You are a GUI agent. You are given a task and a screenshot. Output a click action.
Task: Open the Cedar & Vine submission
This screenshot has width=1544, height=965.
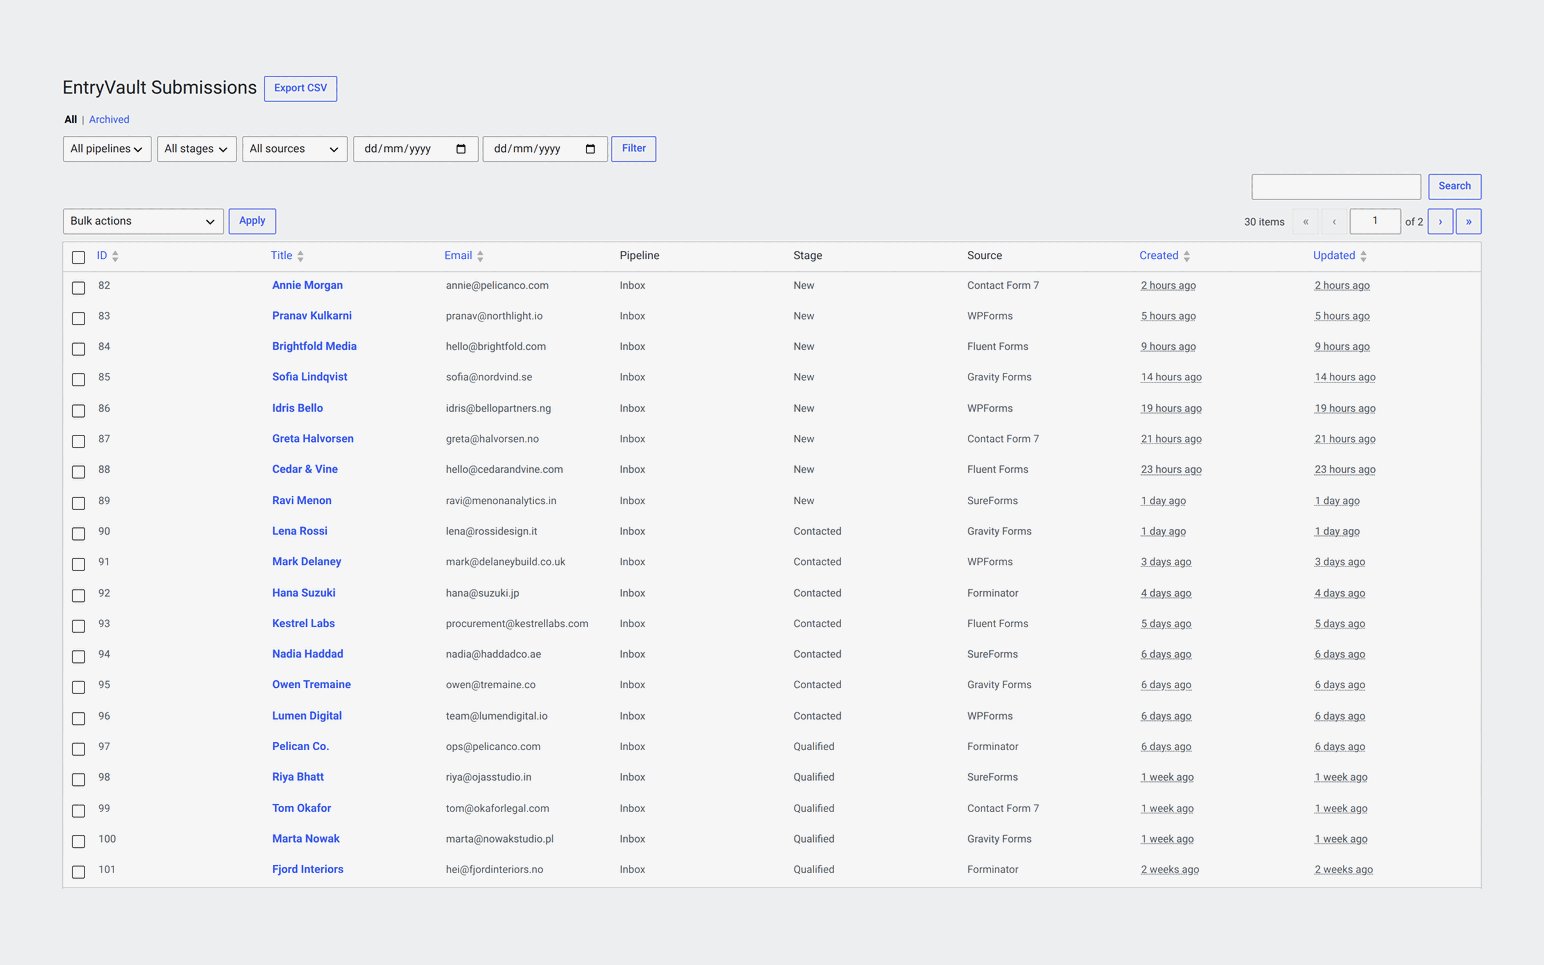coord(305,469)
